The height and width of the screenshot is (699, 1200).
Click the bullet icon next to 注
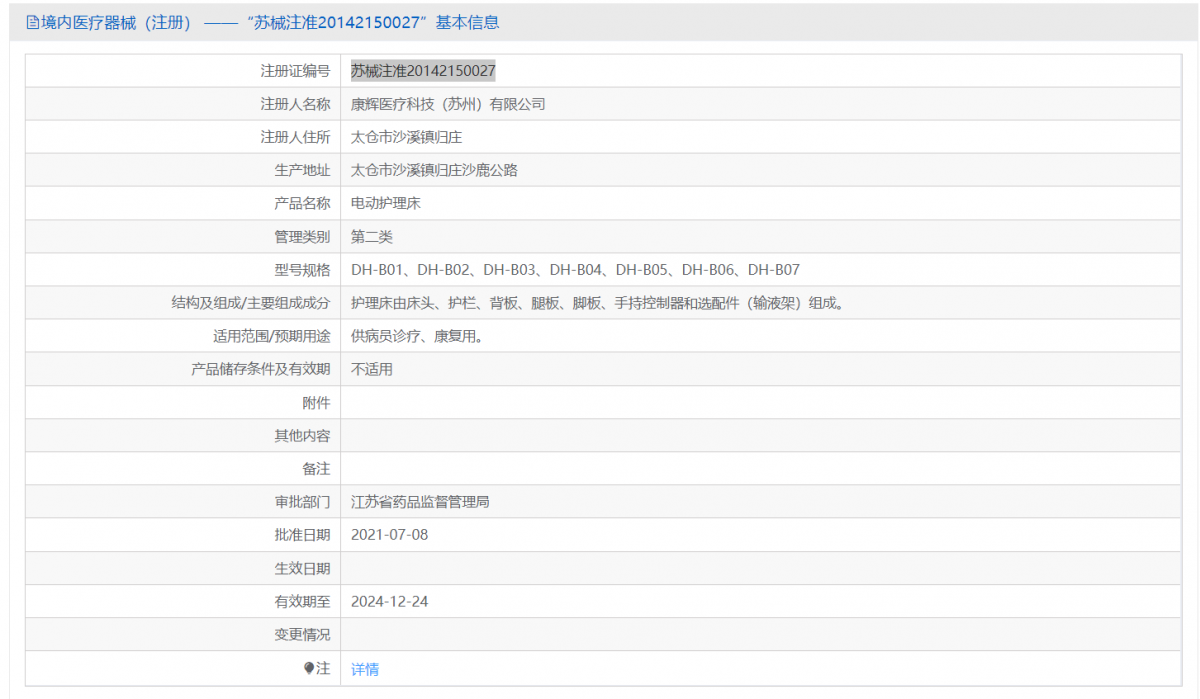309,668
